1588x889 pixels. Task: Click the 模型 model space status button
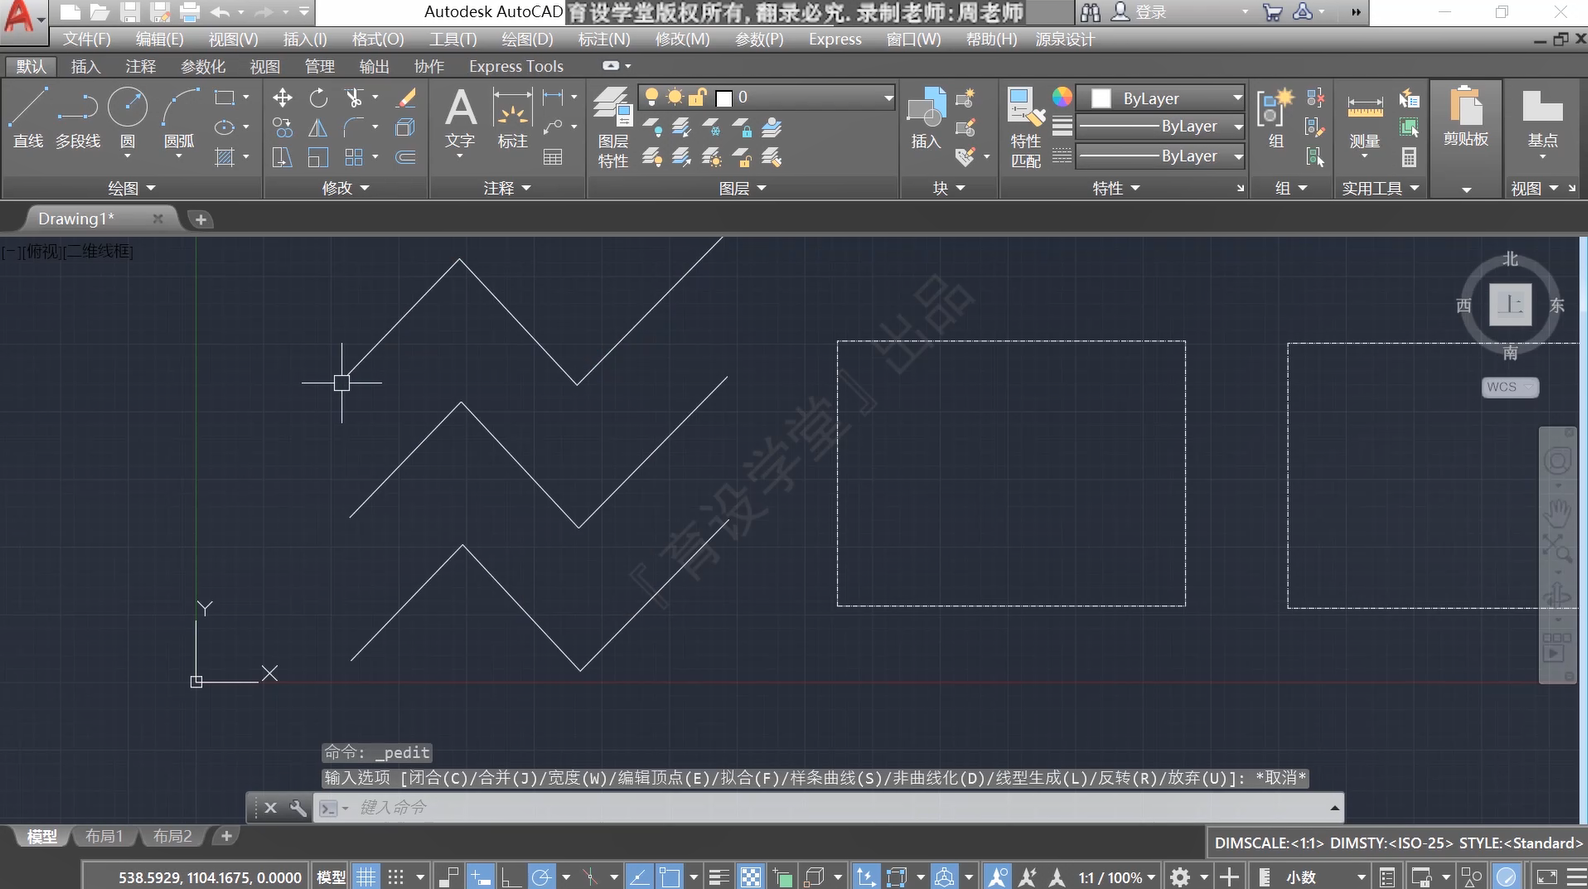point(331,877)
